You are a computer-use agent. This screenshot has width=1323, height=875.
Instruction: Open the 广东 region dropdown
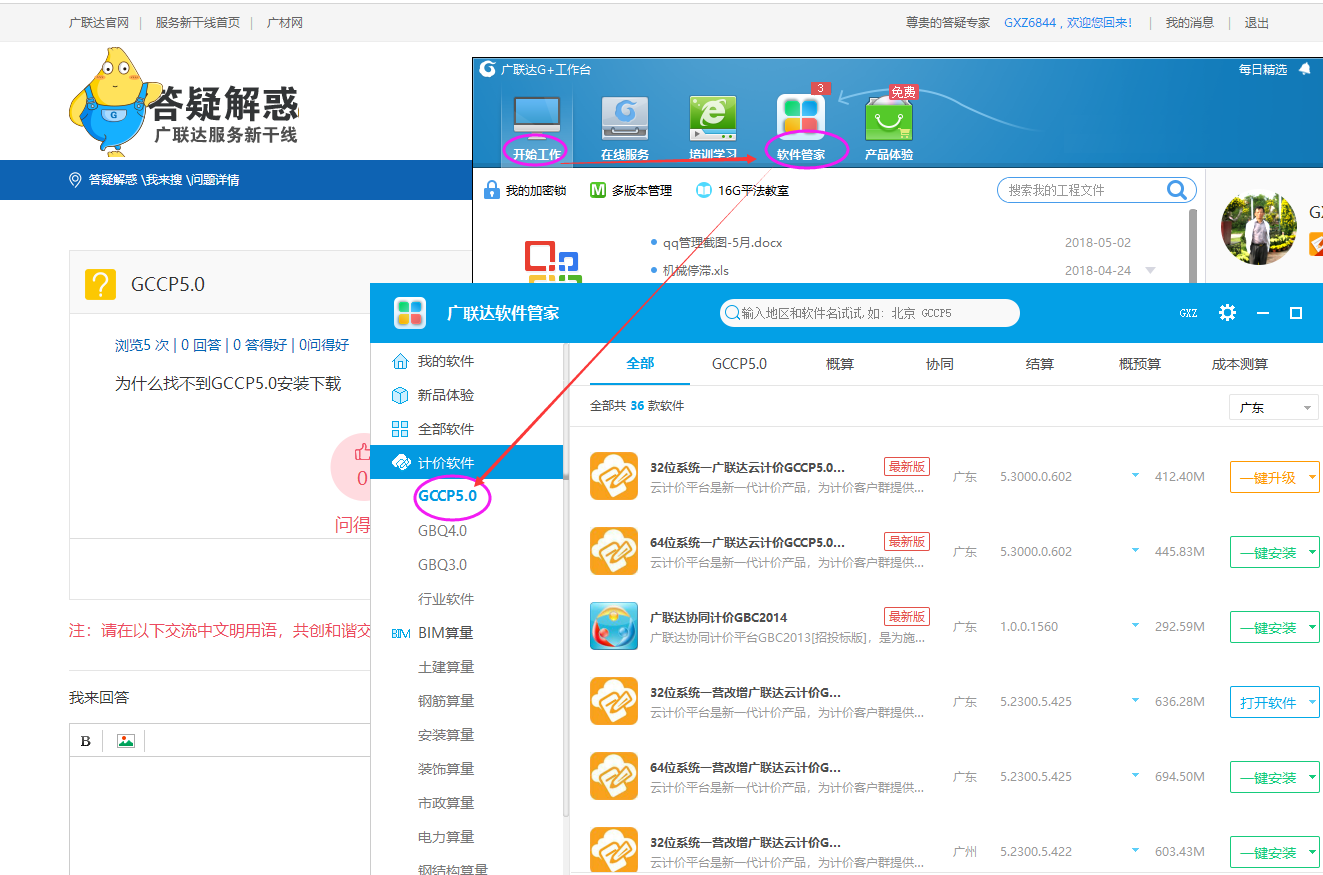point(1274,408)
